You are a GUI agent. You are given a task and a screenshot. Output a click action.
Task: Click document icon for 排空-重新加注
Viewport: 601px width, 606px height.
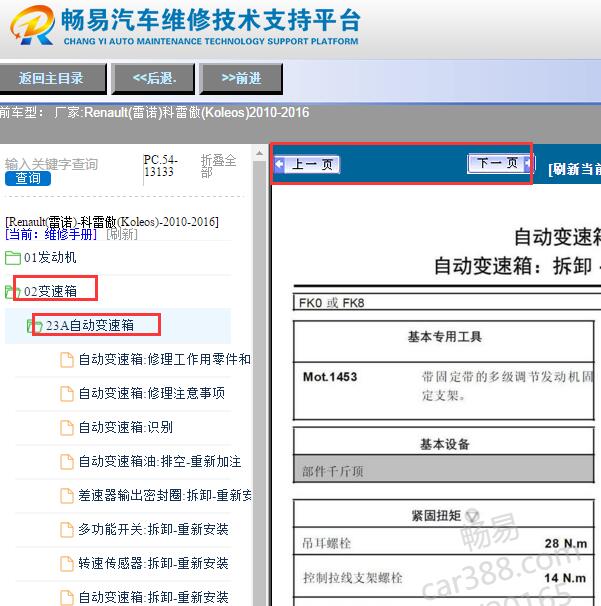click(x=67, y=461)
